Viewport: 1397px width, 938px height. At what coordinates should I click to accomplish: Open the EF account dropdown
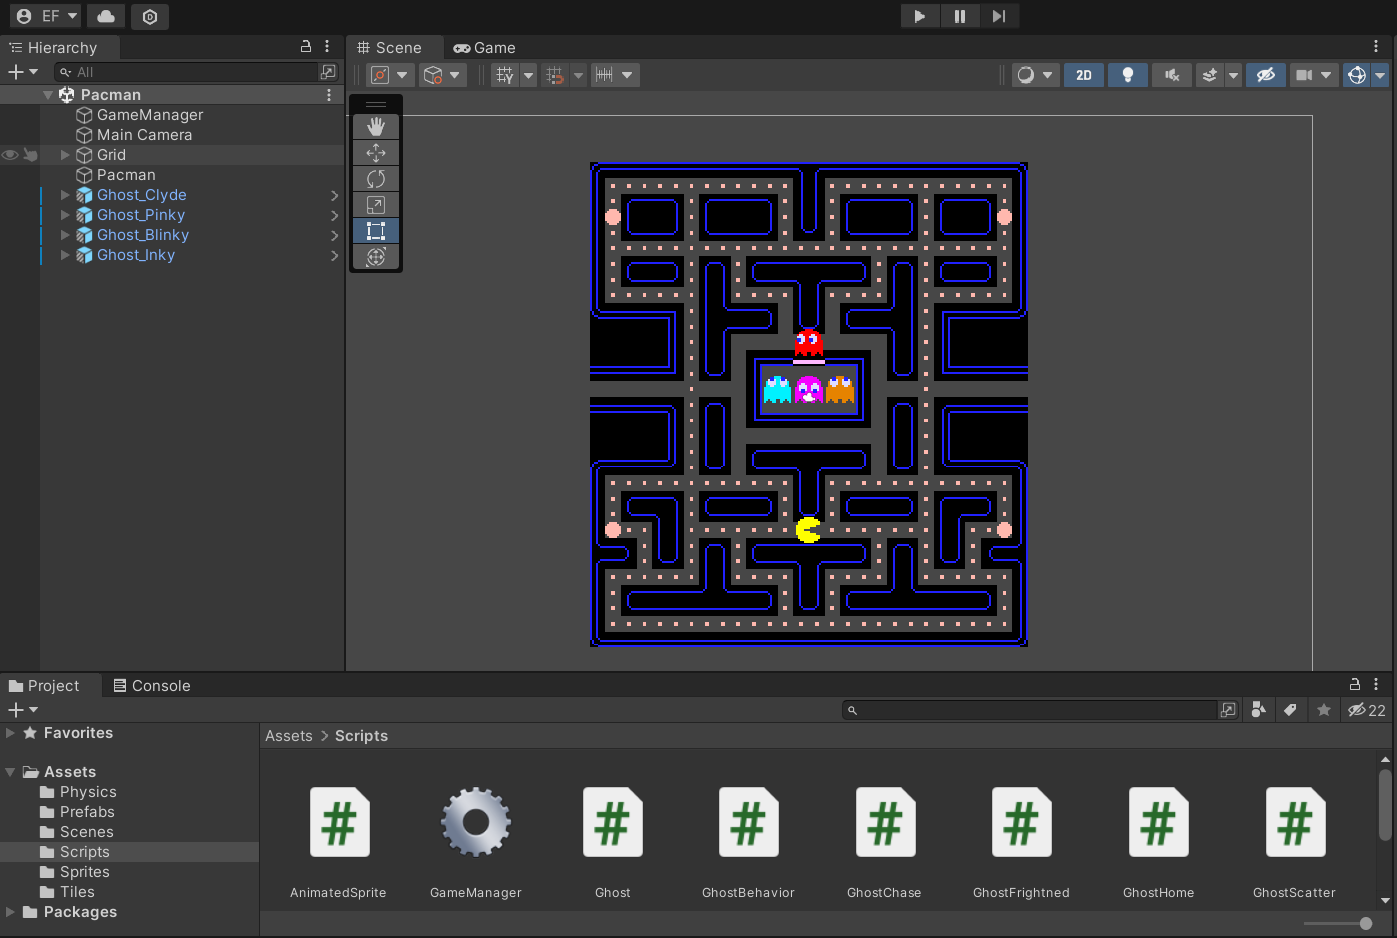pos(47,16)
